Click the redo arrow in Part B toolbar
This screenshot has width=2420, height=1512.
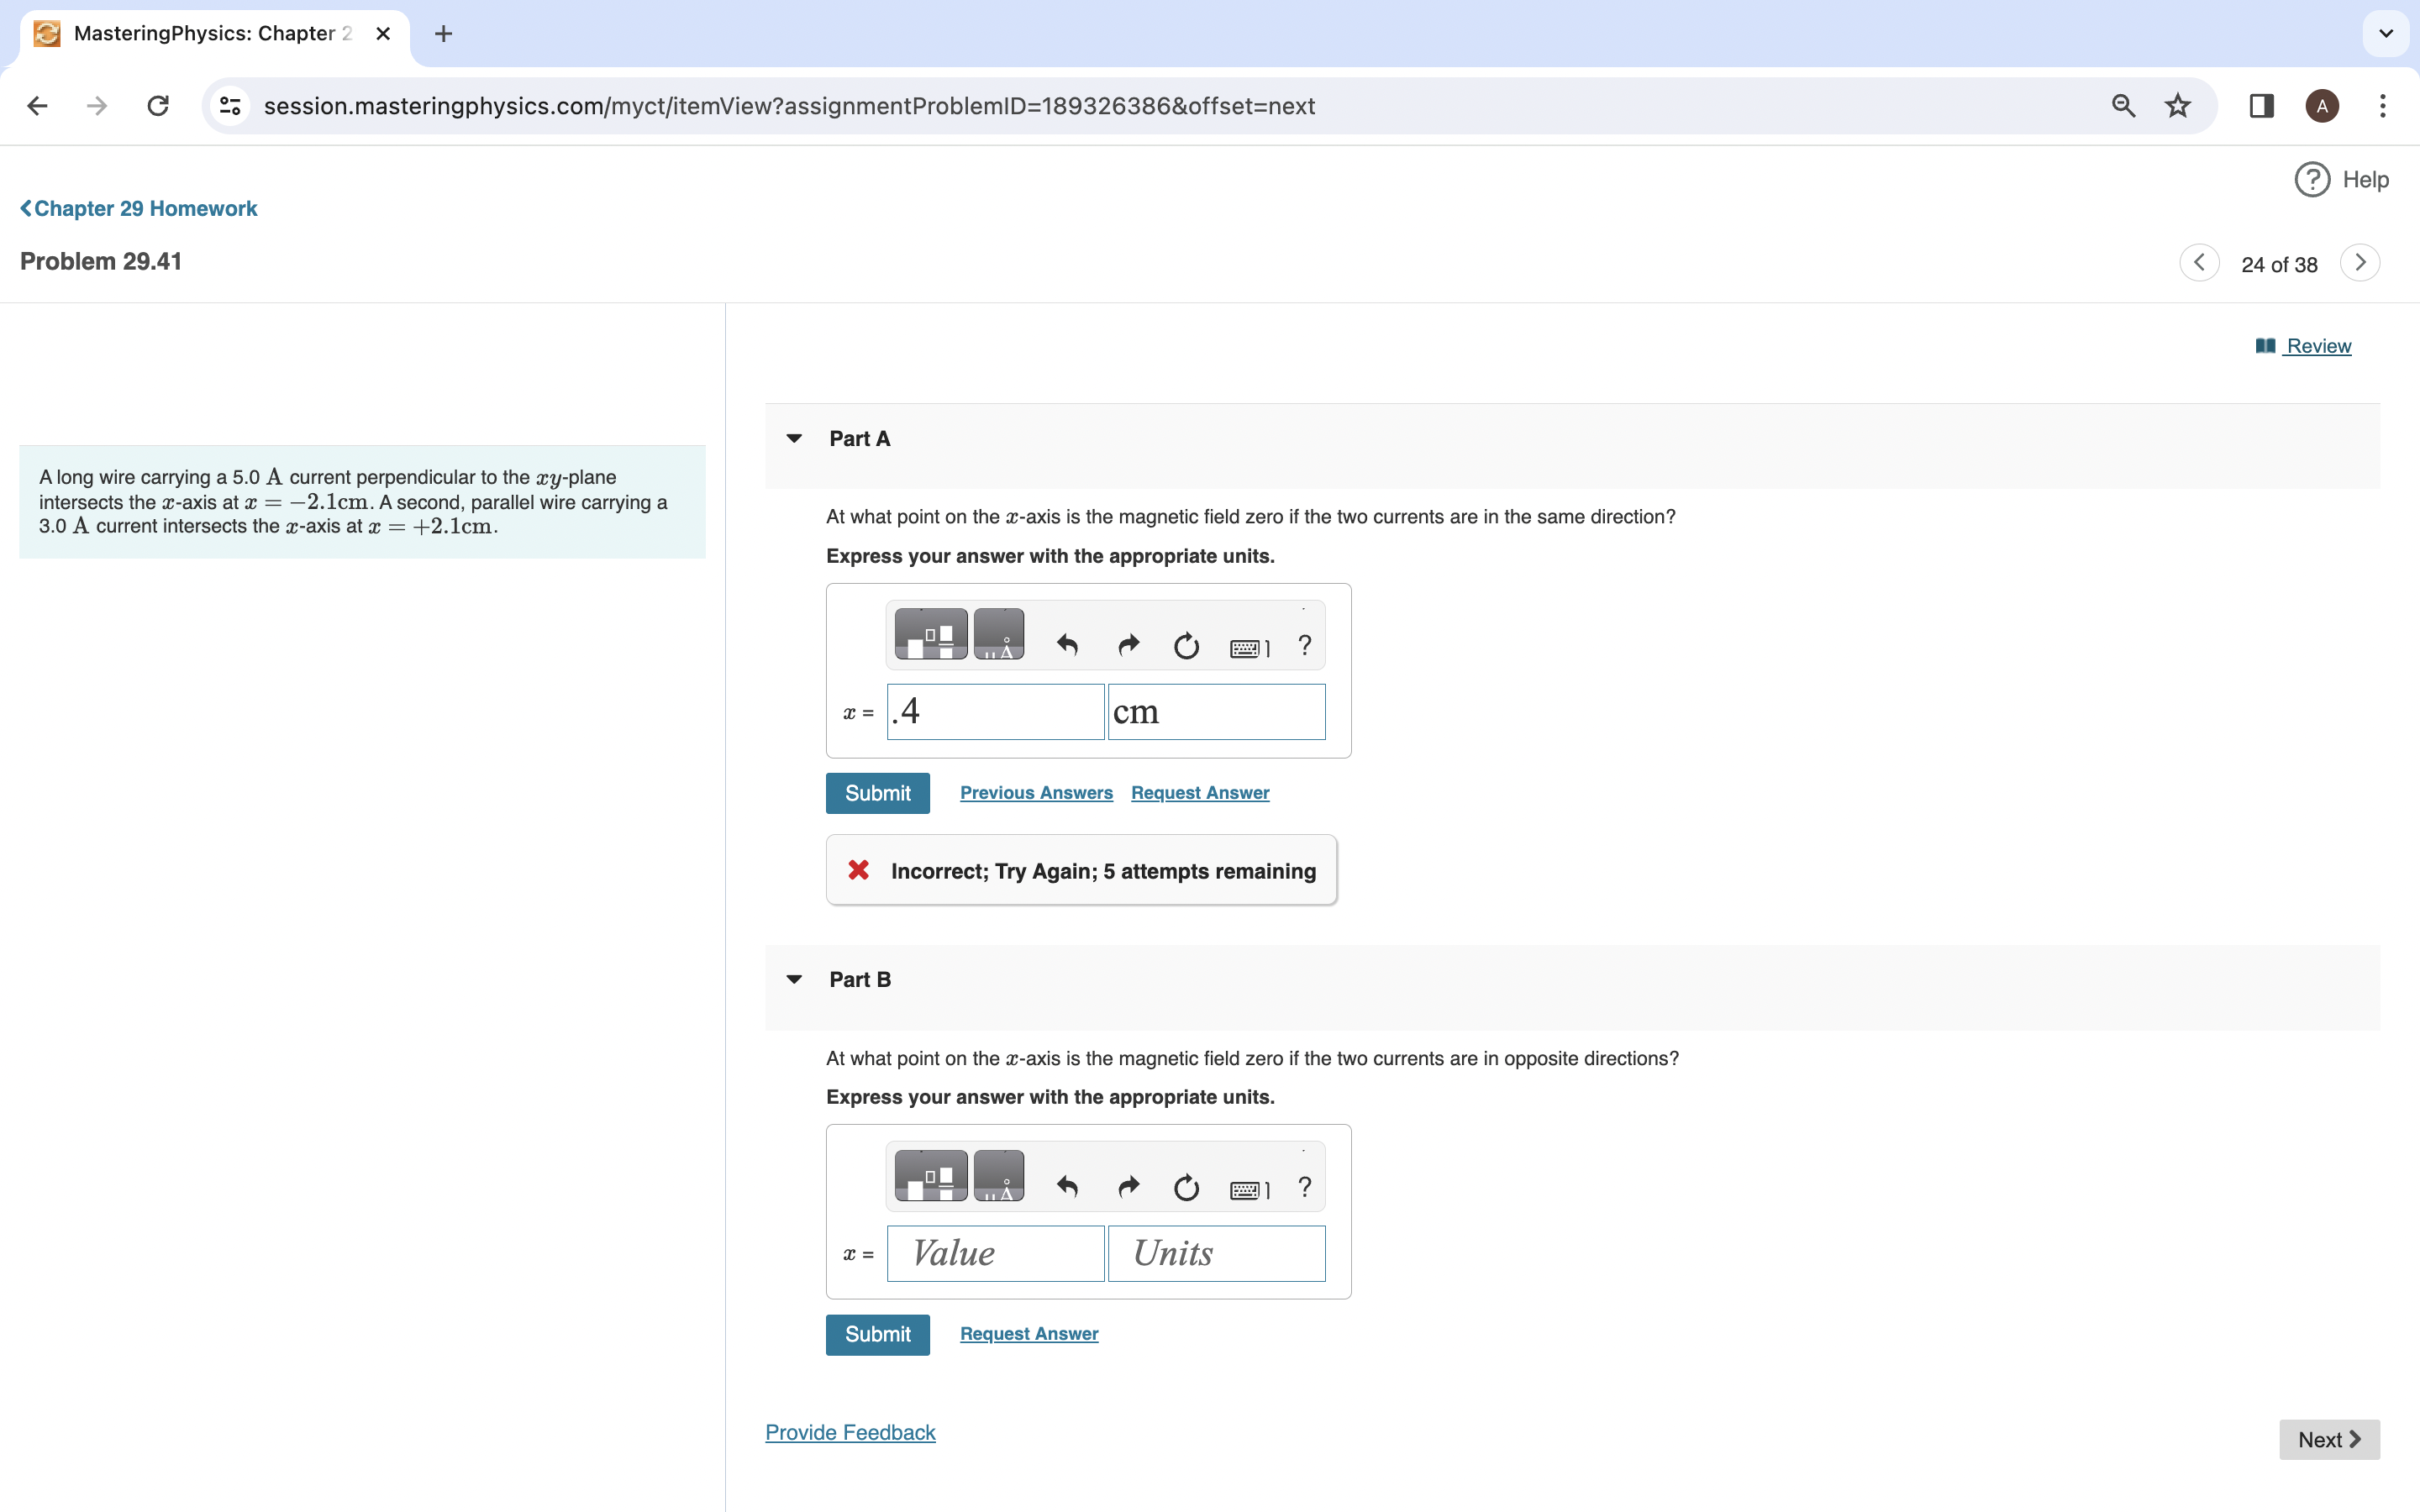1128,1187
